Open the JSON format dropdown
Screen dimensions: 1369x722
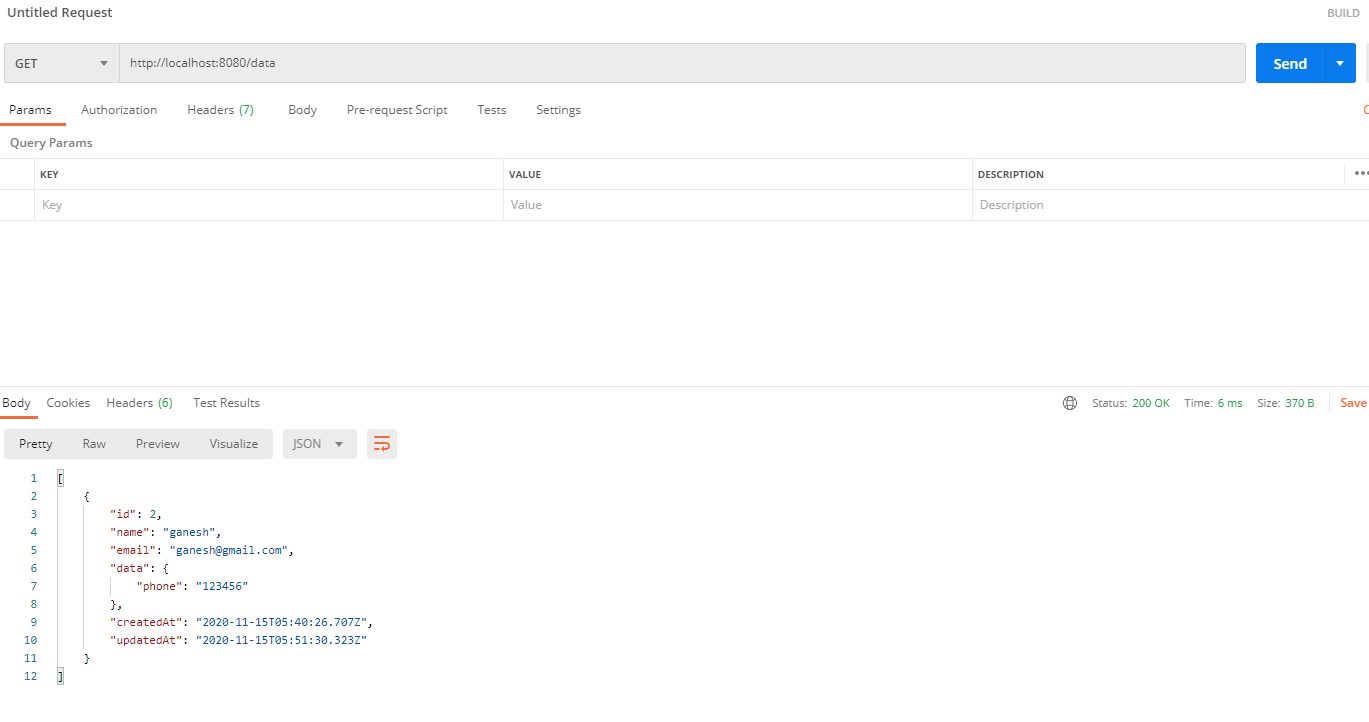click(319, 444)
